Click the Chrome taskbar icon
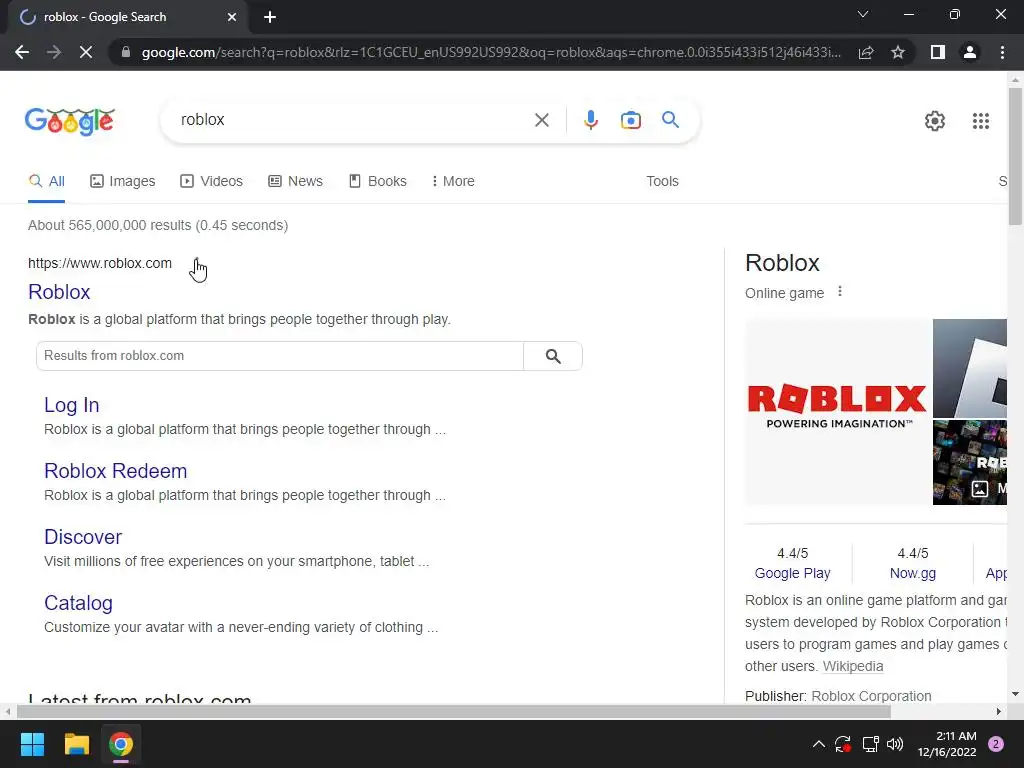Image resolution: width=1024 pixels, height=768 pixels. coord(121,744)
